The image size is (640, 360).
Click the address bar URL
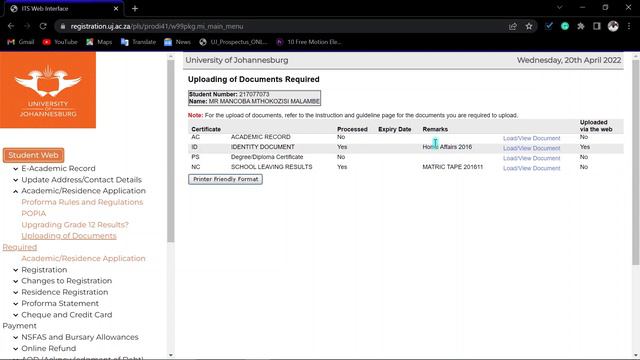[157, 27]
